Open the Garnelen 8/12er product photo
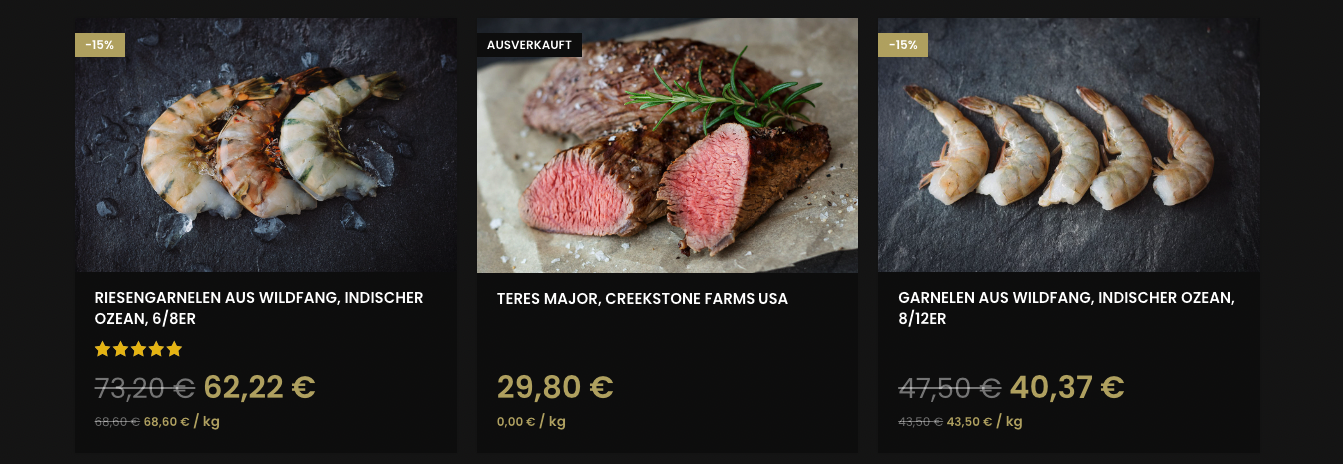This screenshot has width=1343, height=464. [x=1069, y=145]
